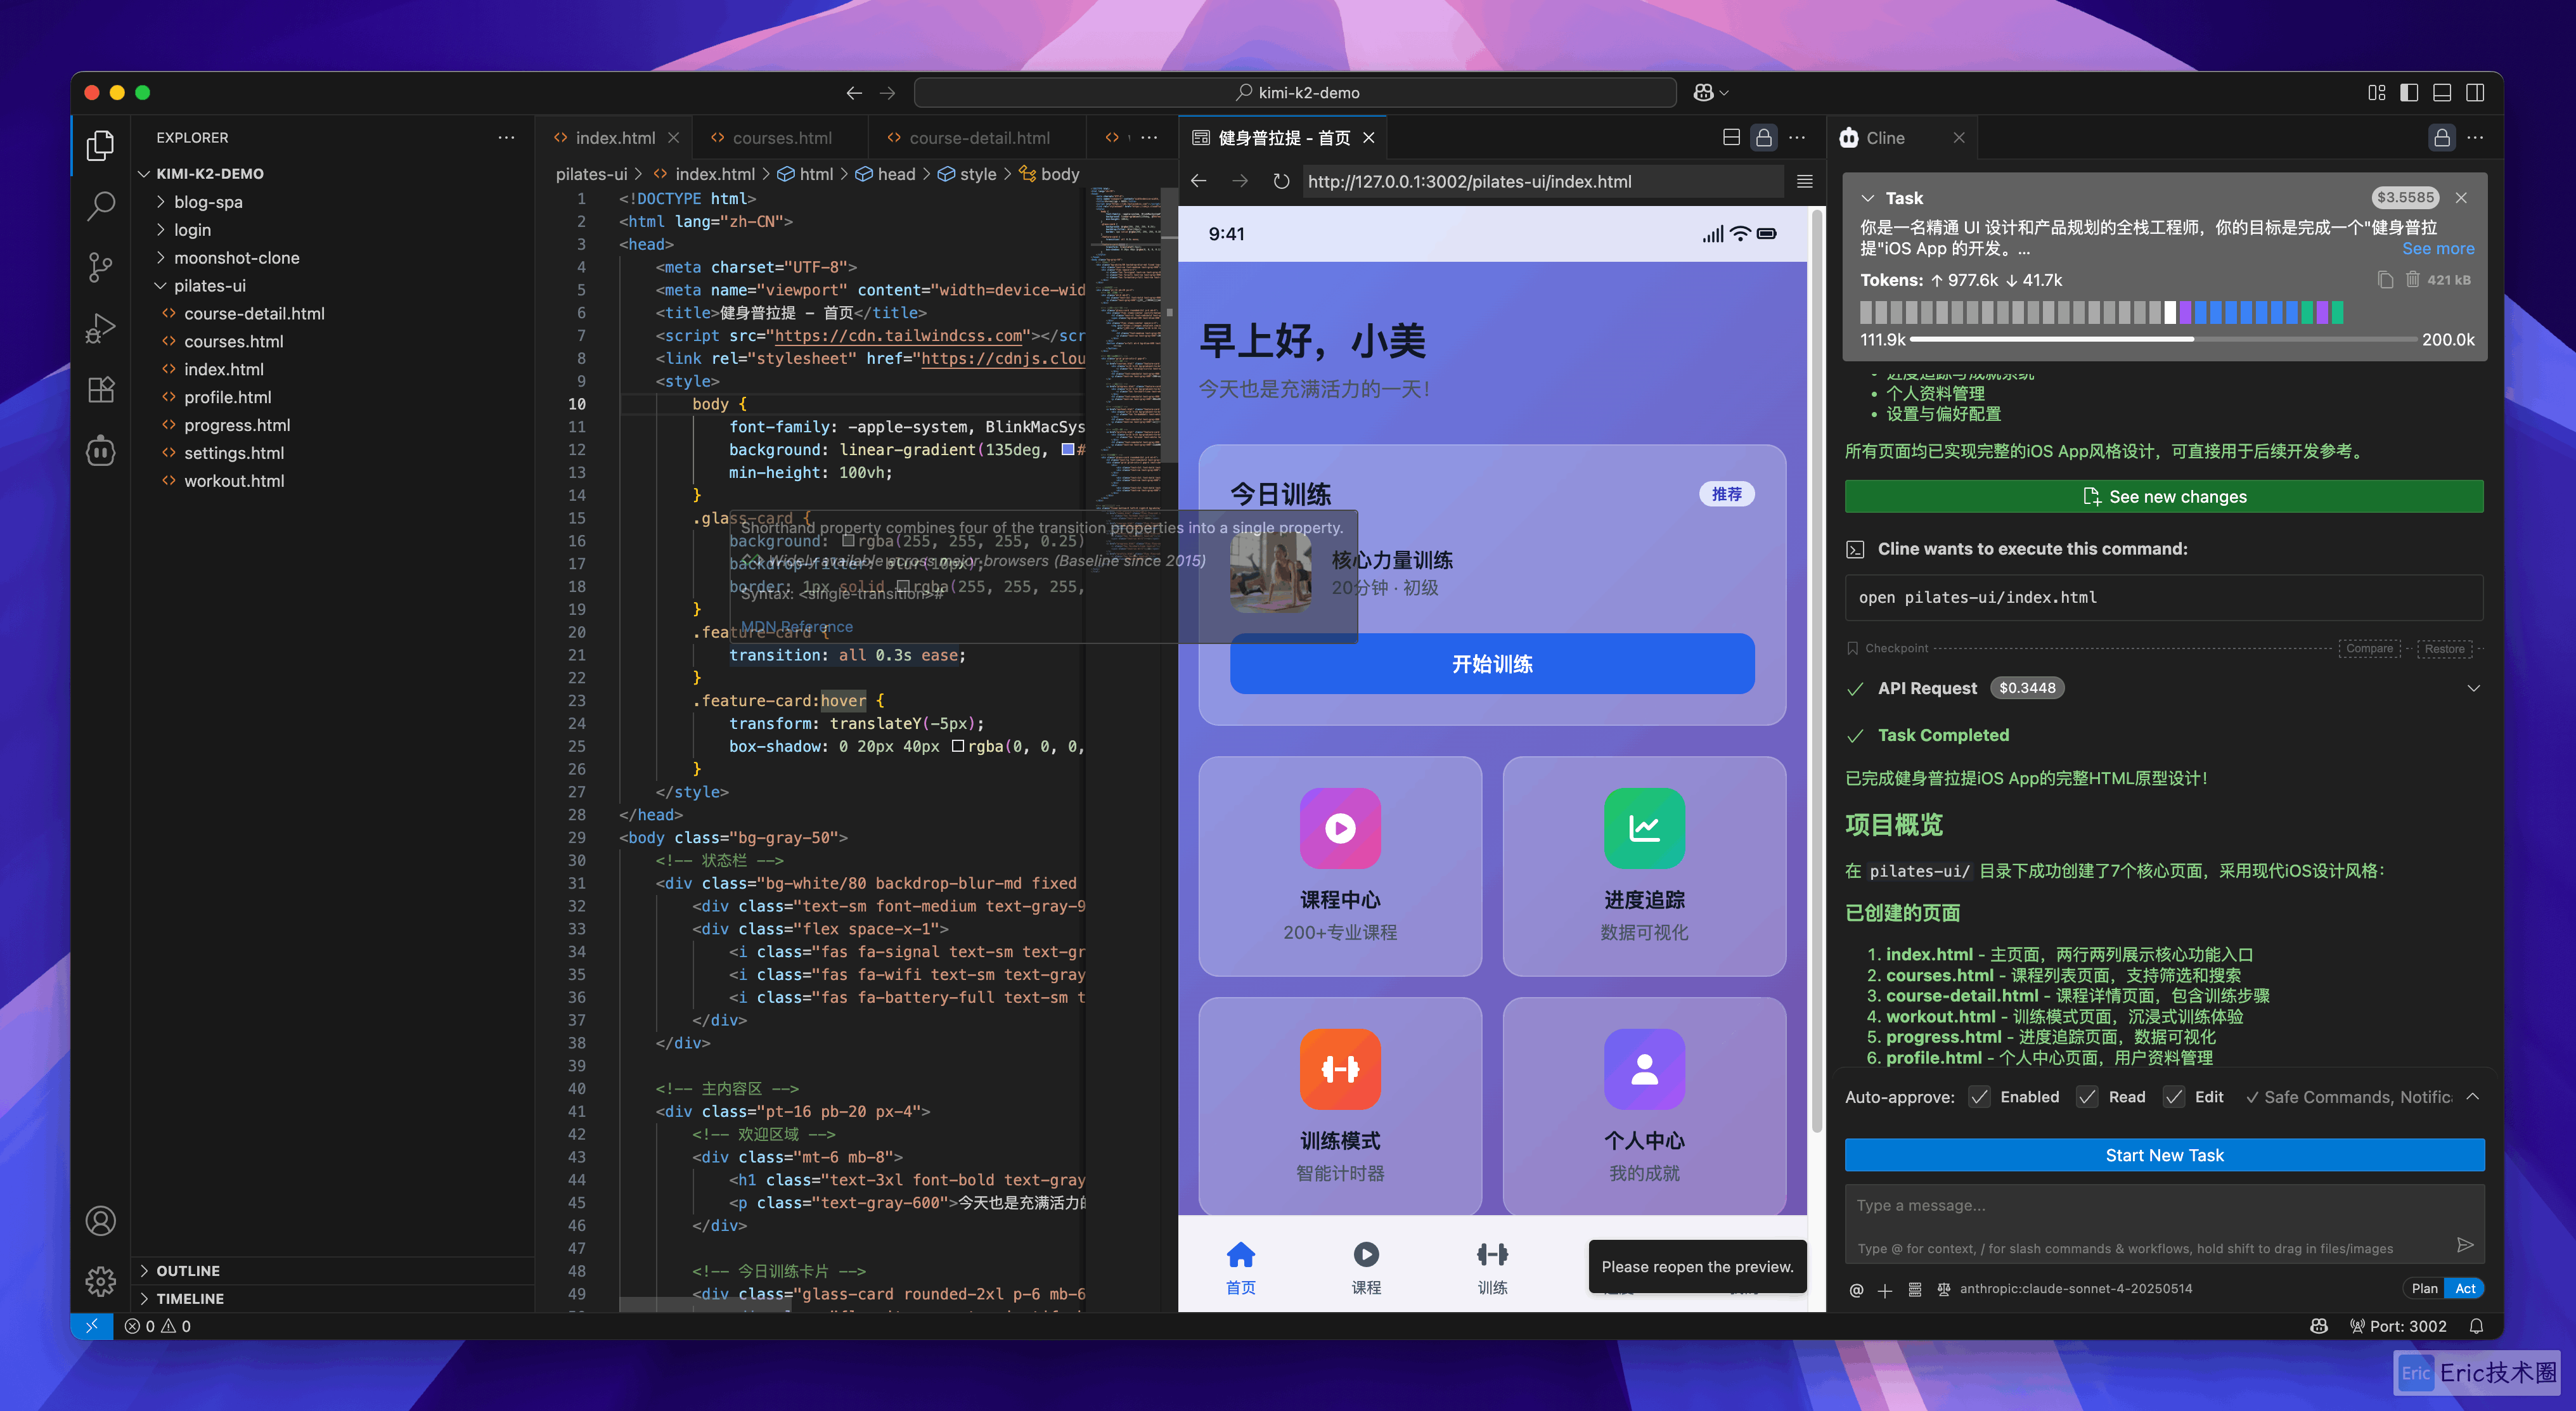Go back in the preview browser

1199,181
